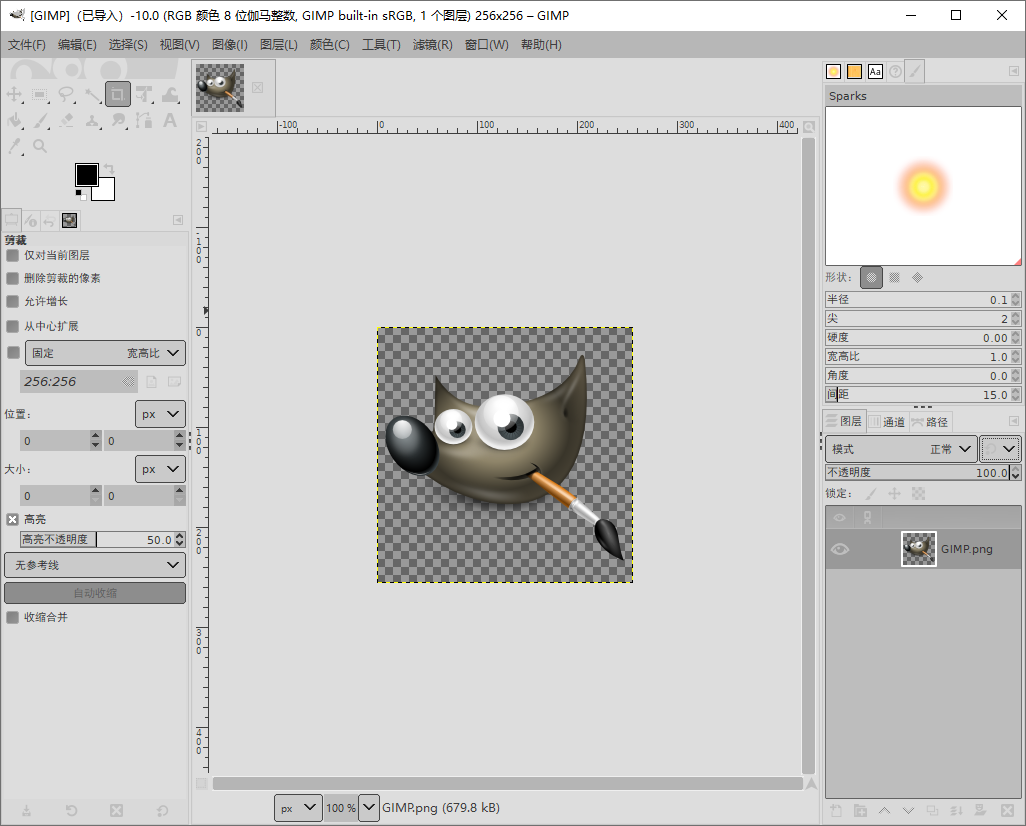The image size is (1026, 826).
Task: Click the Zoom magnifier tool
Action: pyautogui.click(x=41, y=146)
